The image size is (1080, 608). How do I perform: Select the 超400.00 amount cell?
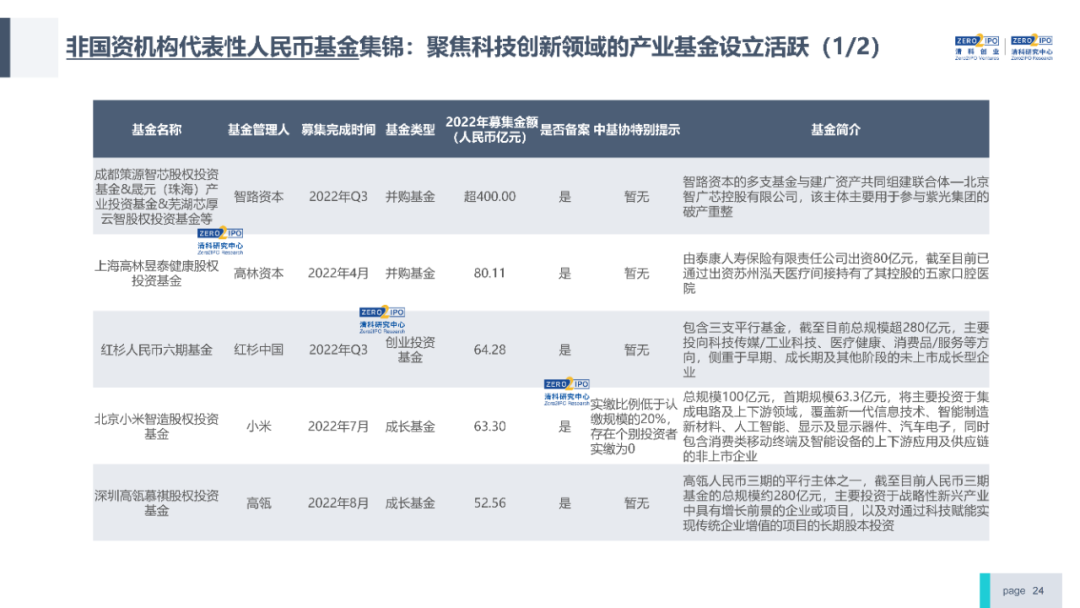click(490, 197)
